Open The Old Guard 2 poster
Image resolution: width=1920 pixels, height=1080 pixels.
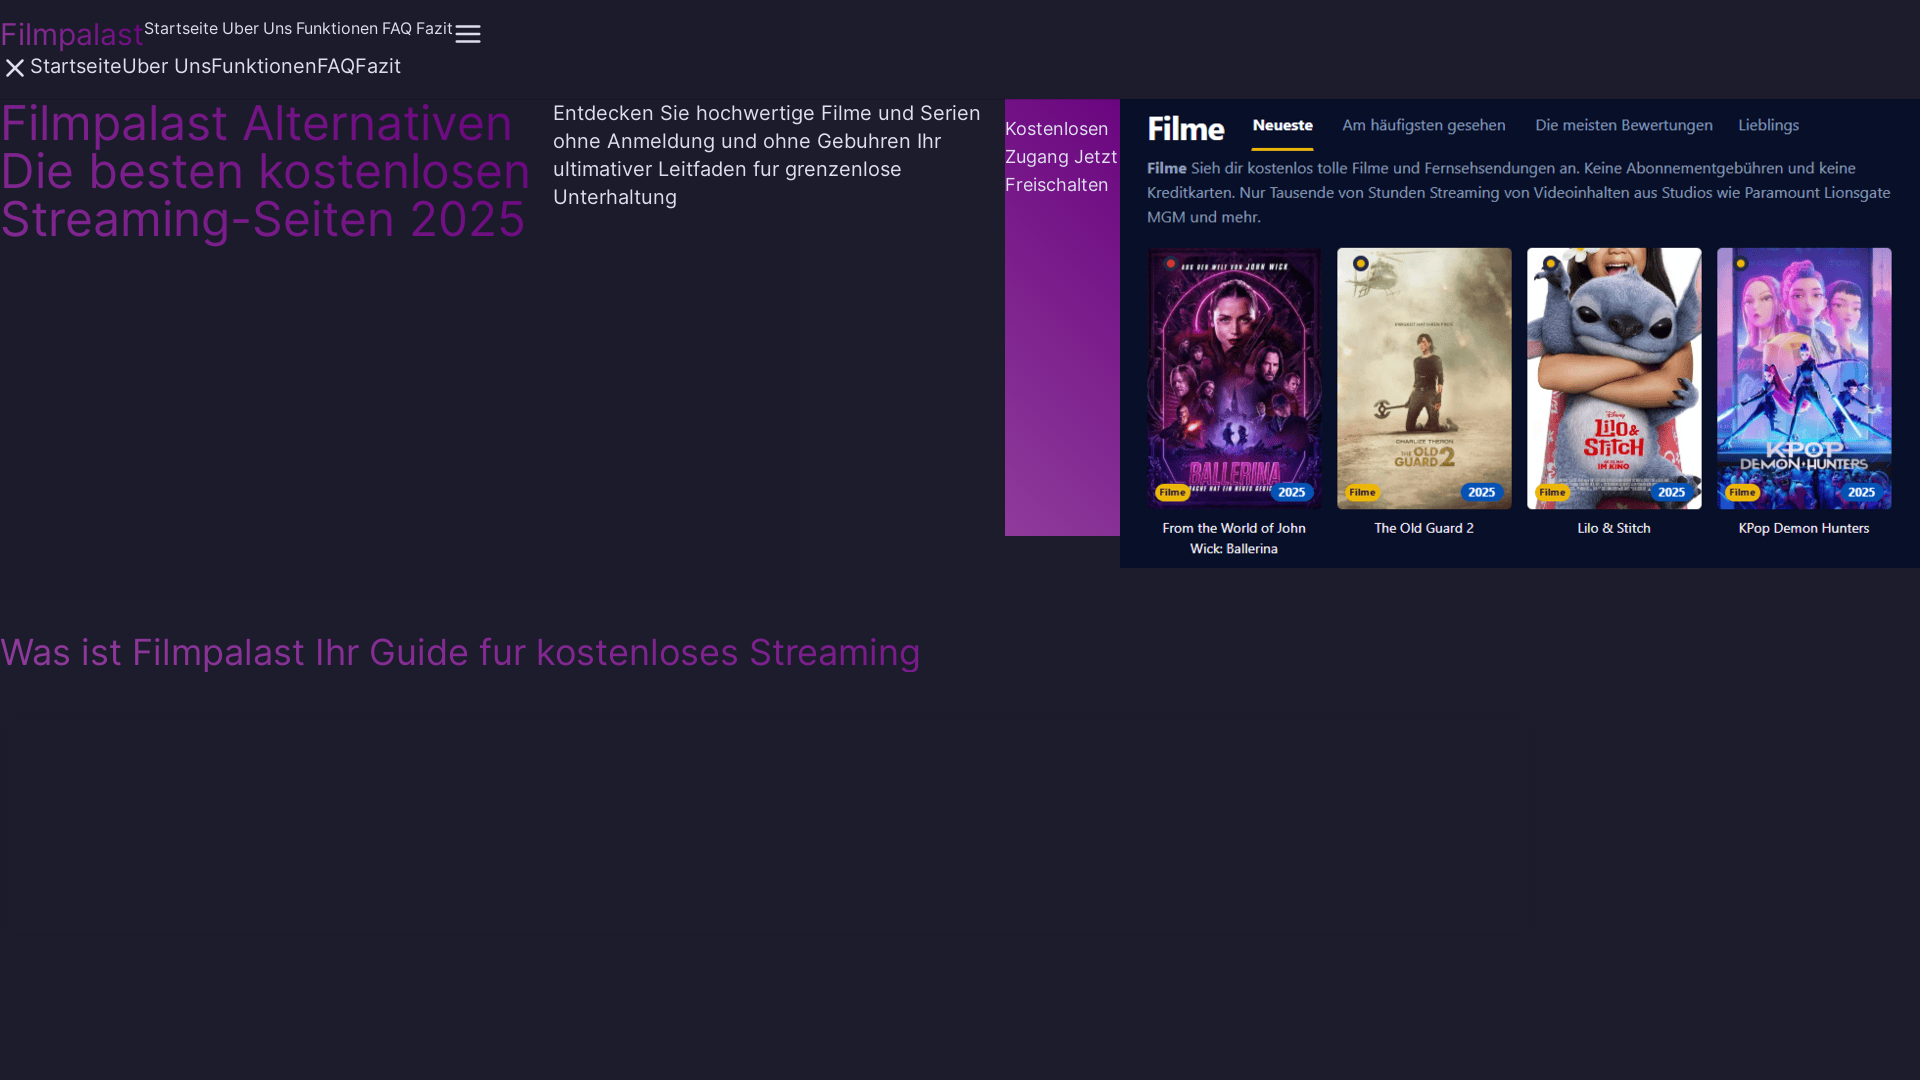point(1424,378)
